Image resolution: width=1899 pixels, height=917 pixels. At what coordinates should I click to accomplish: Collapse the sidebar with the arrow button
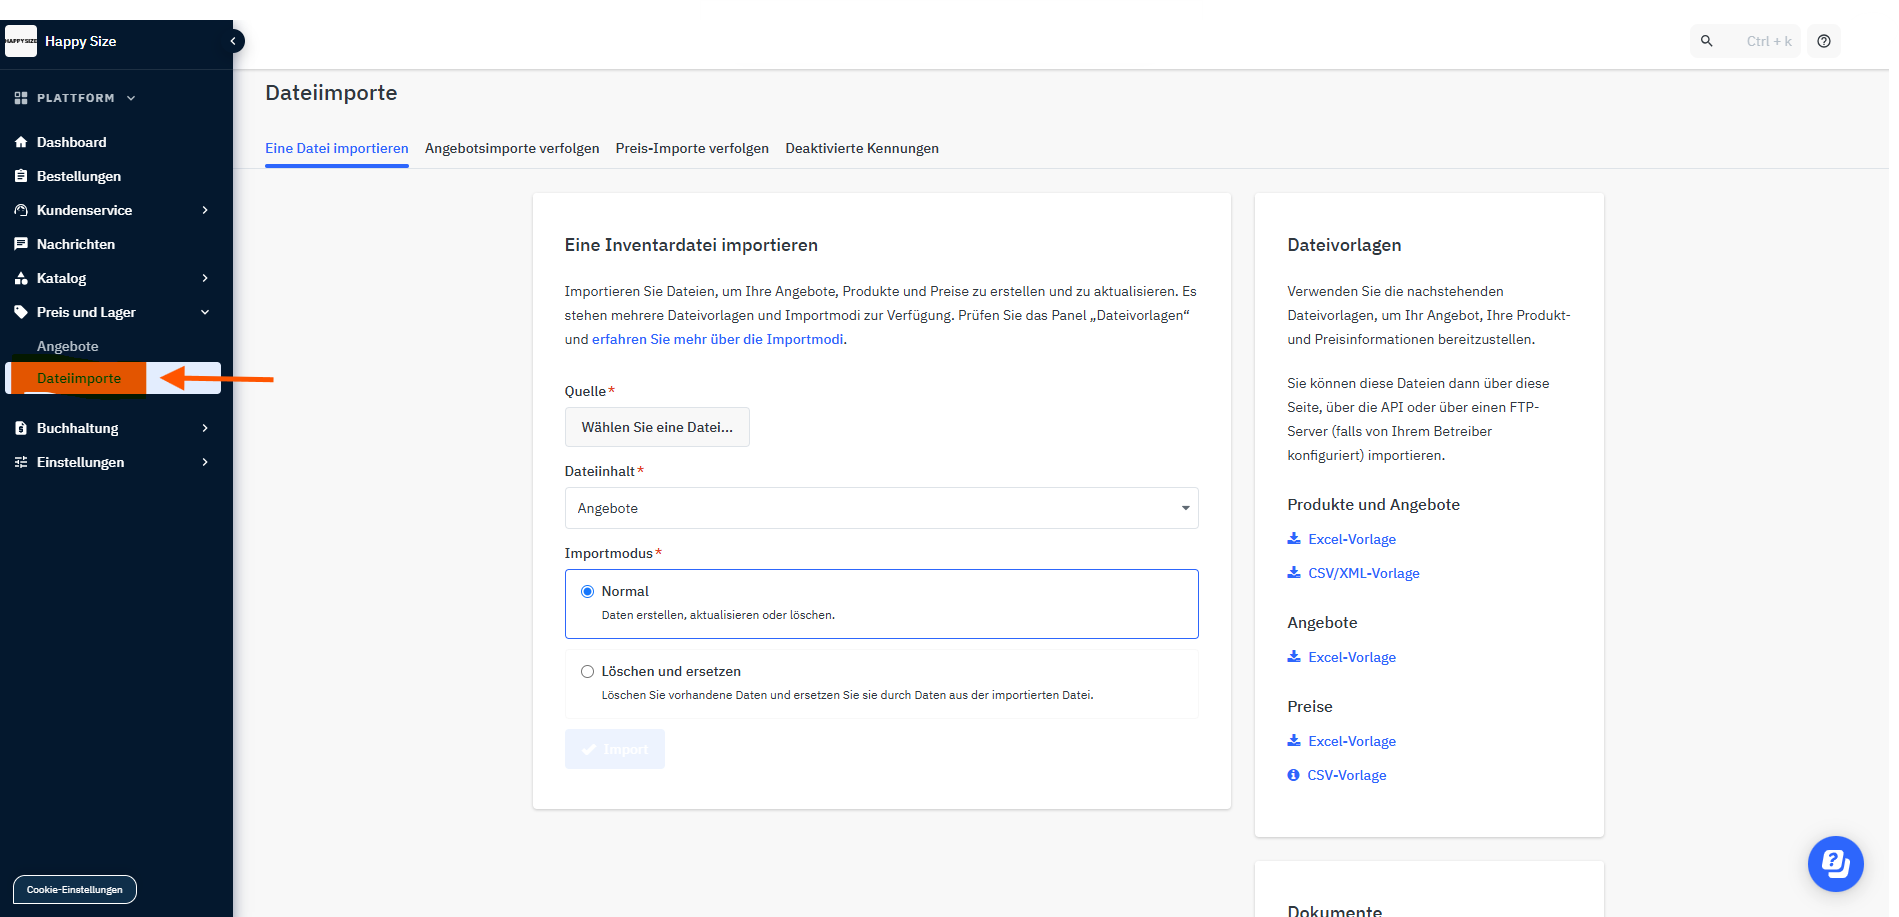pos(233,41)
